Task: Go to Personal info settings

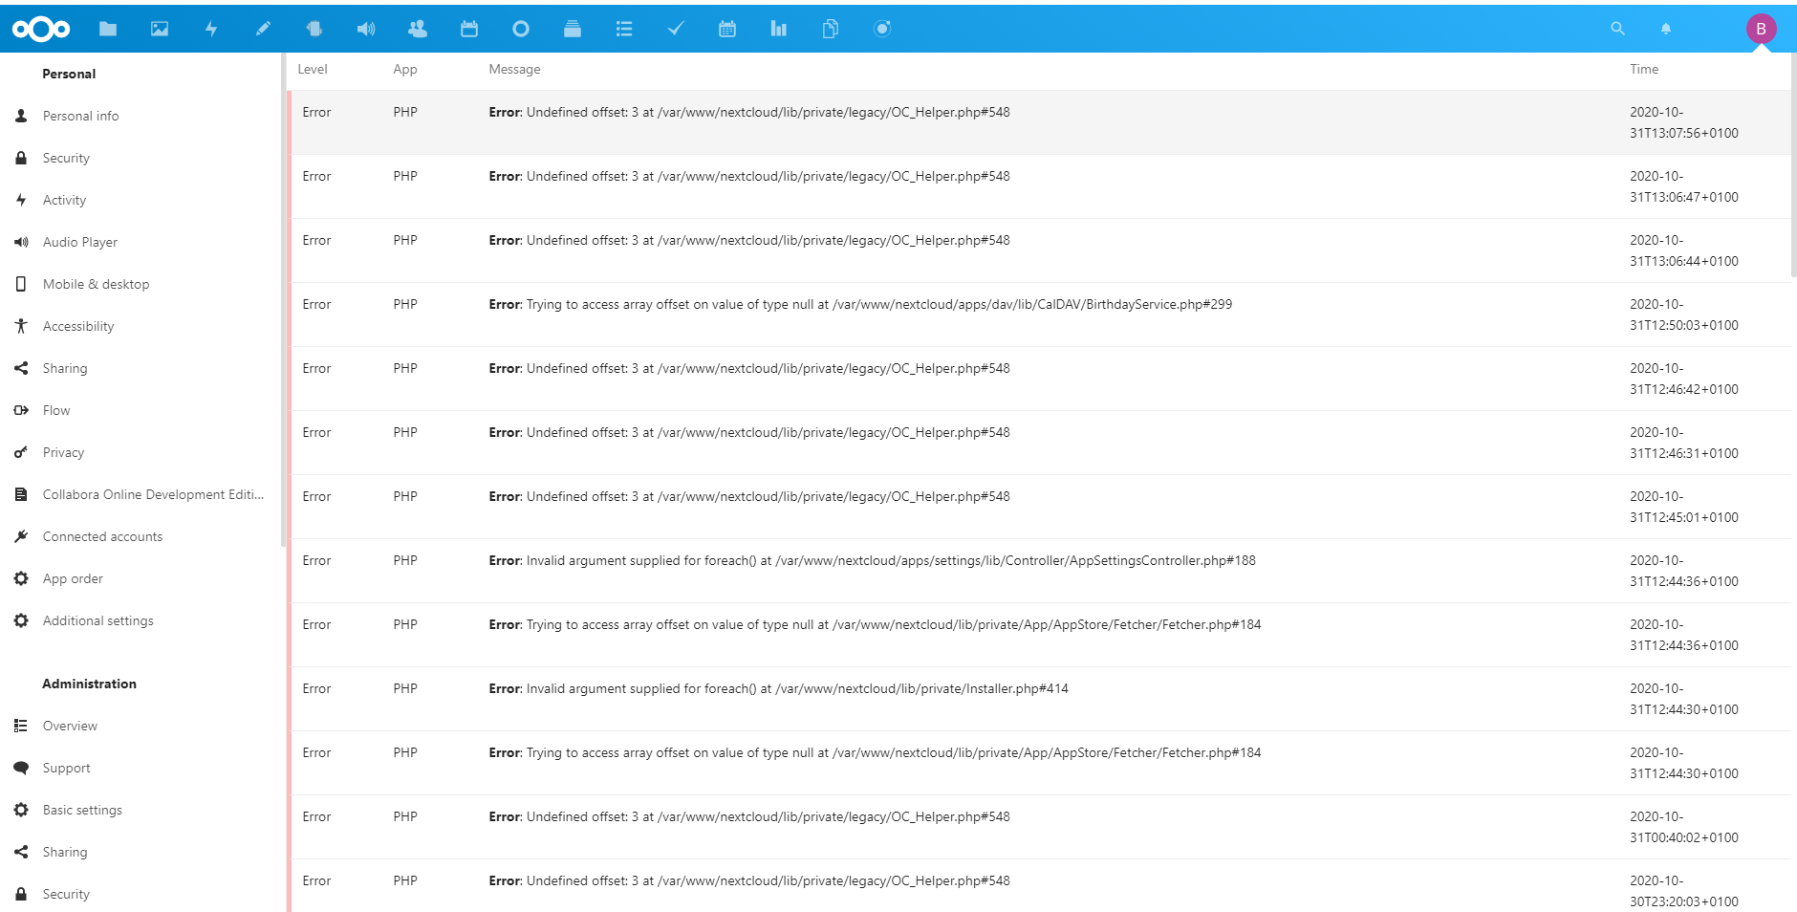Action: [x=80, y=116]
